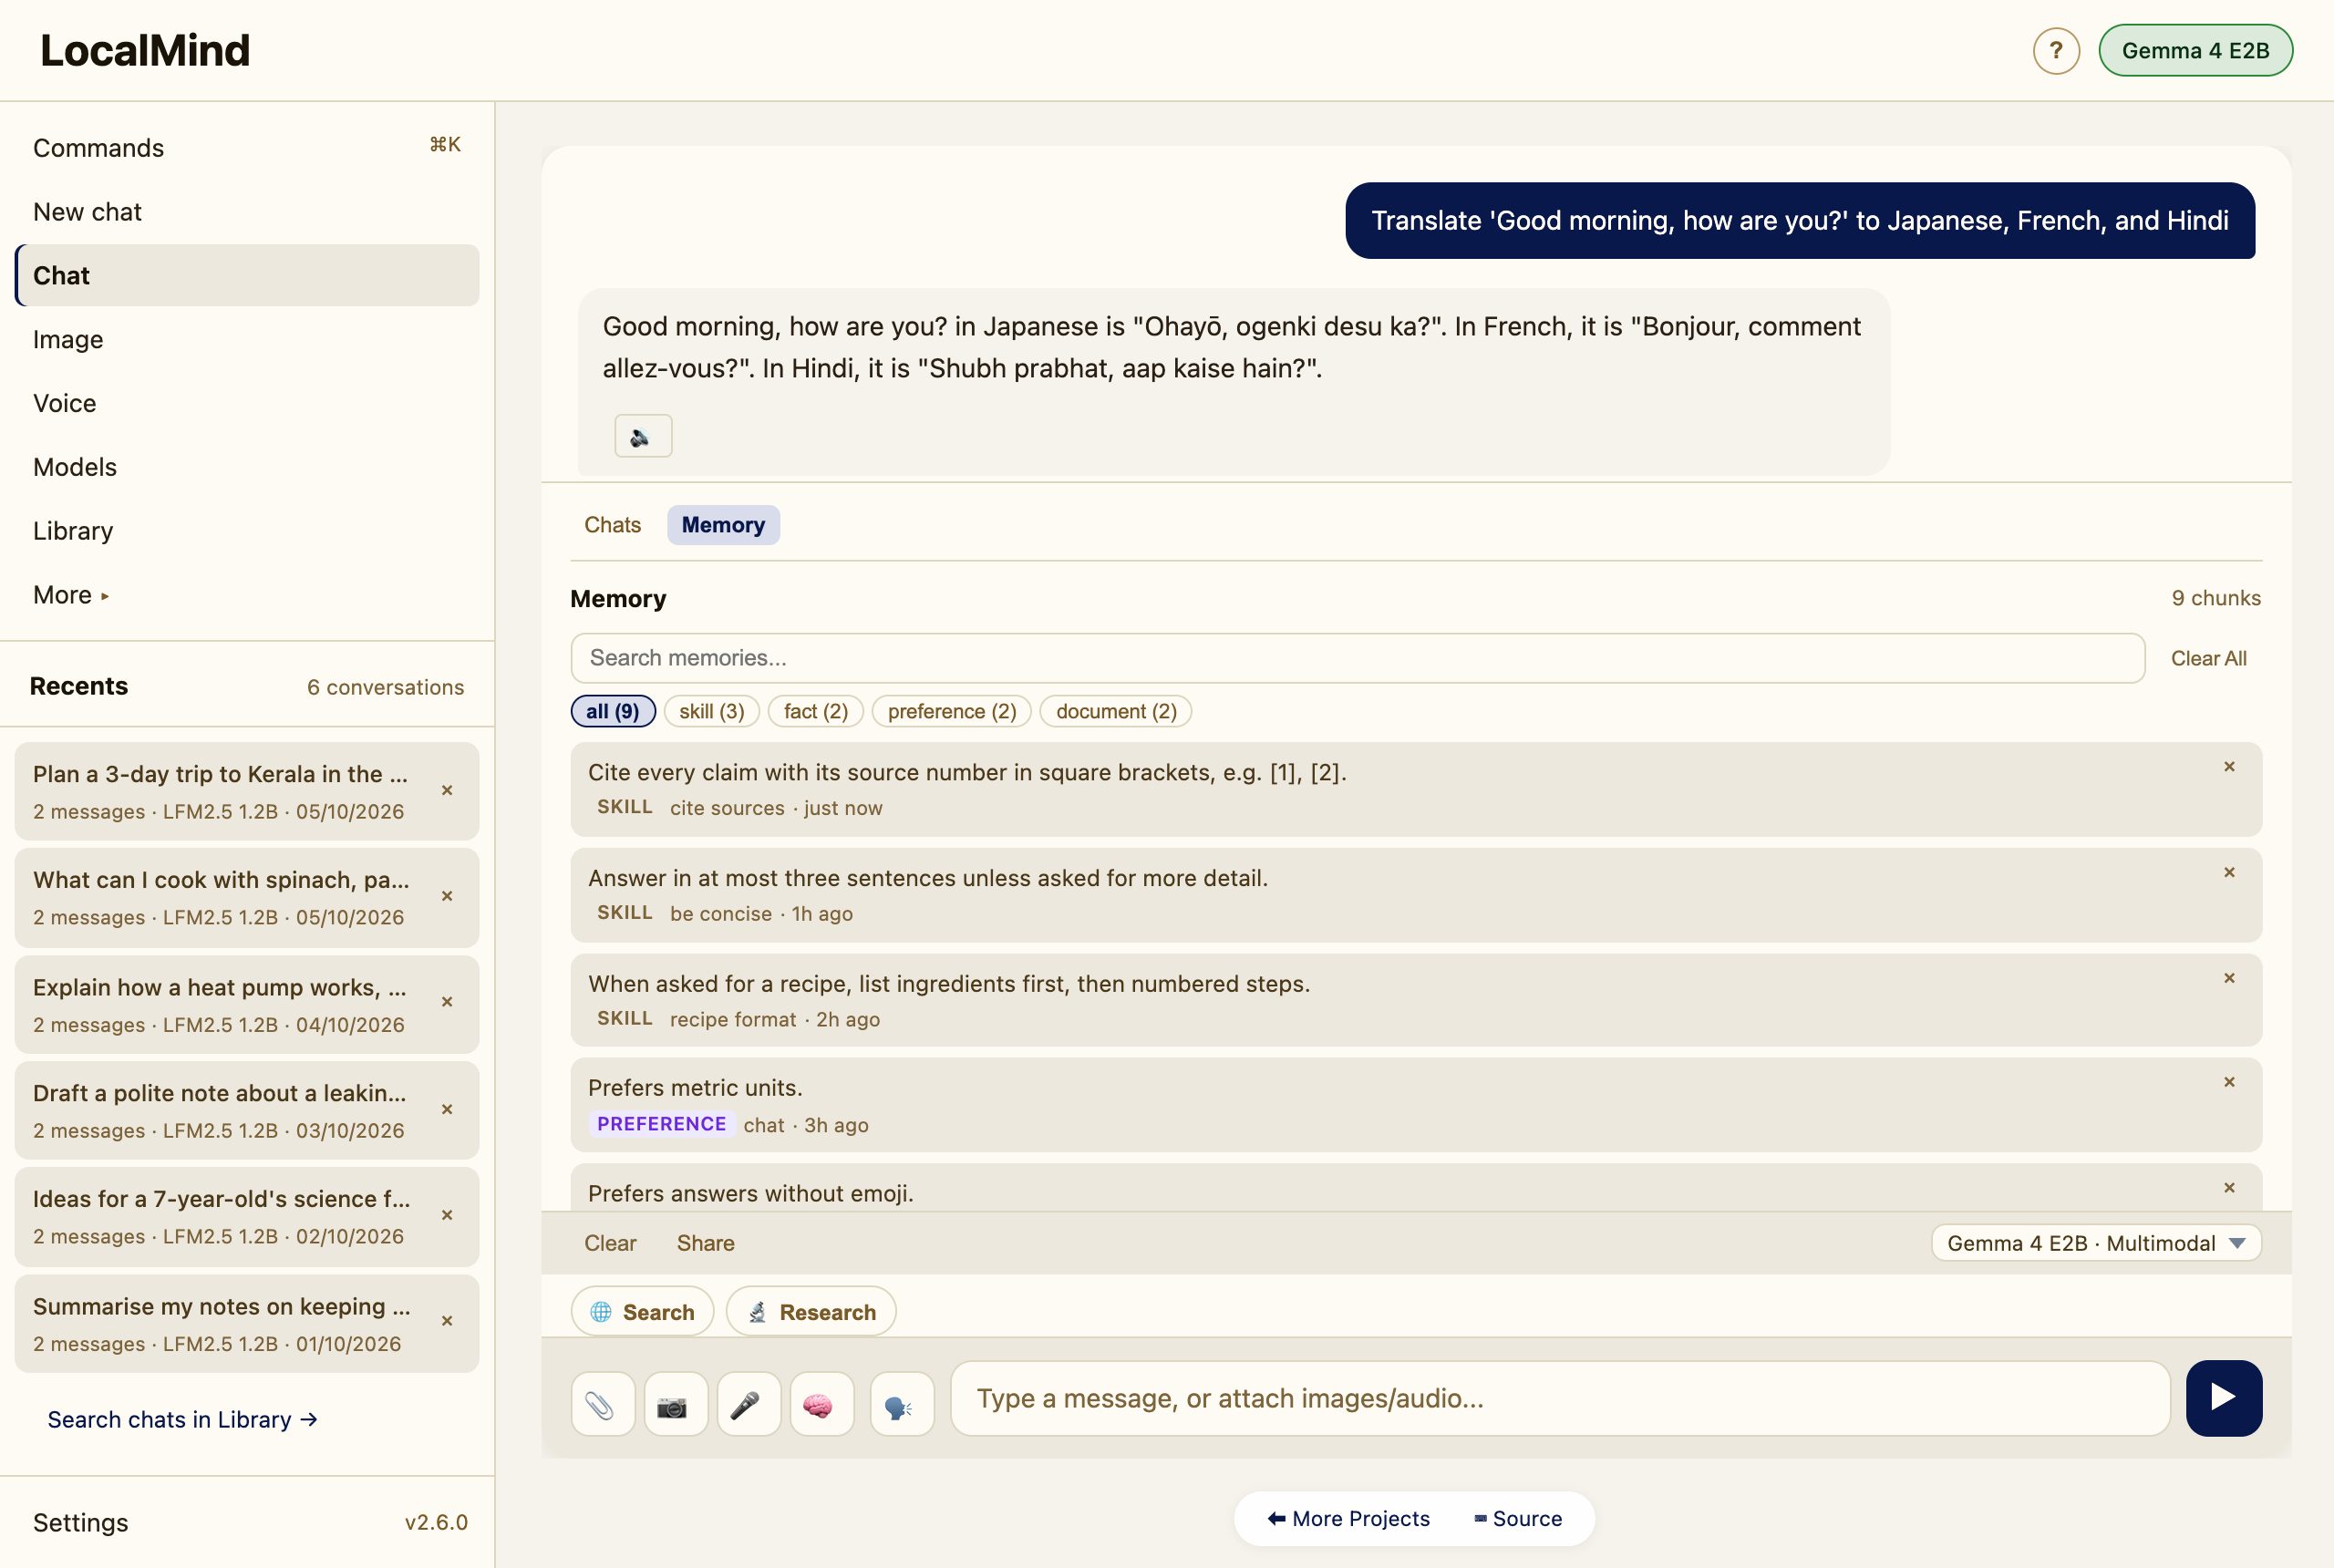Delete the Kerala trip conversation
Screen dimensions: 2334x1568
(x=447, y=790)
